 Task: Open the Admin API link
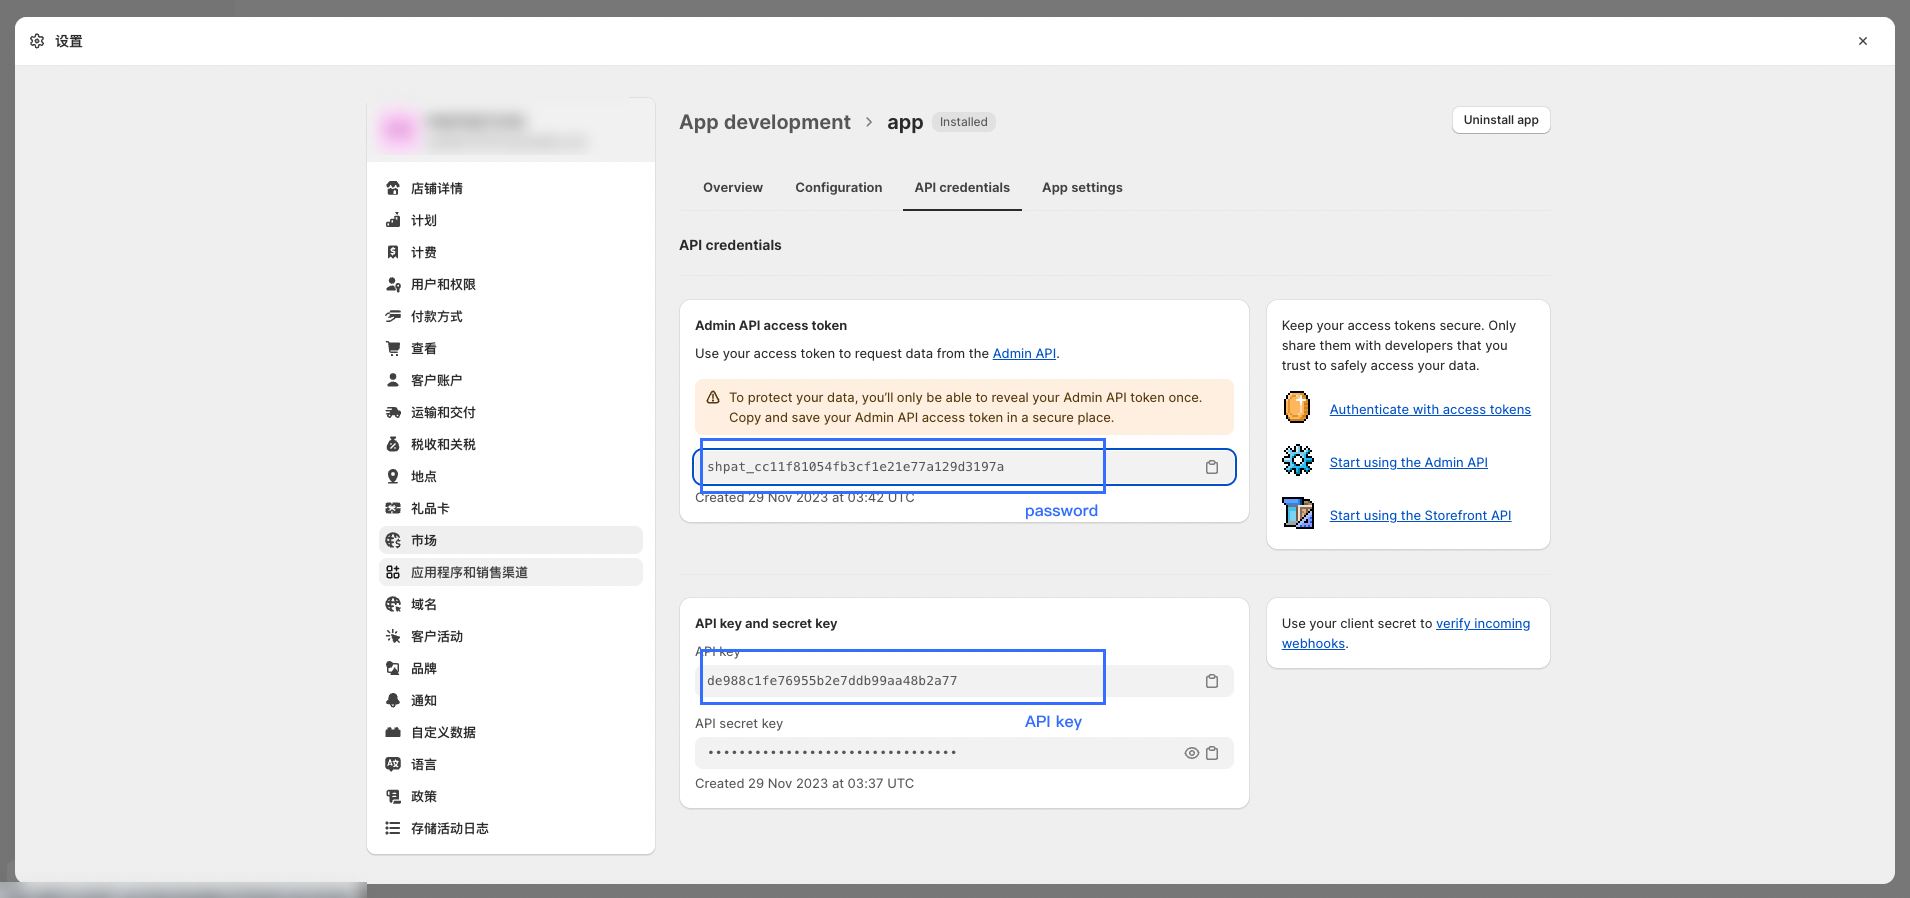click(1023, 354)
